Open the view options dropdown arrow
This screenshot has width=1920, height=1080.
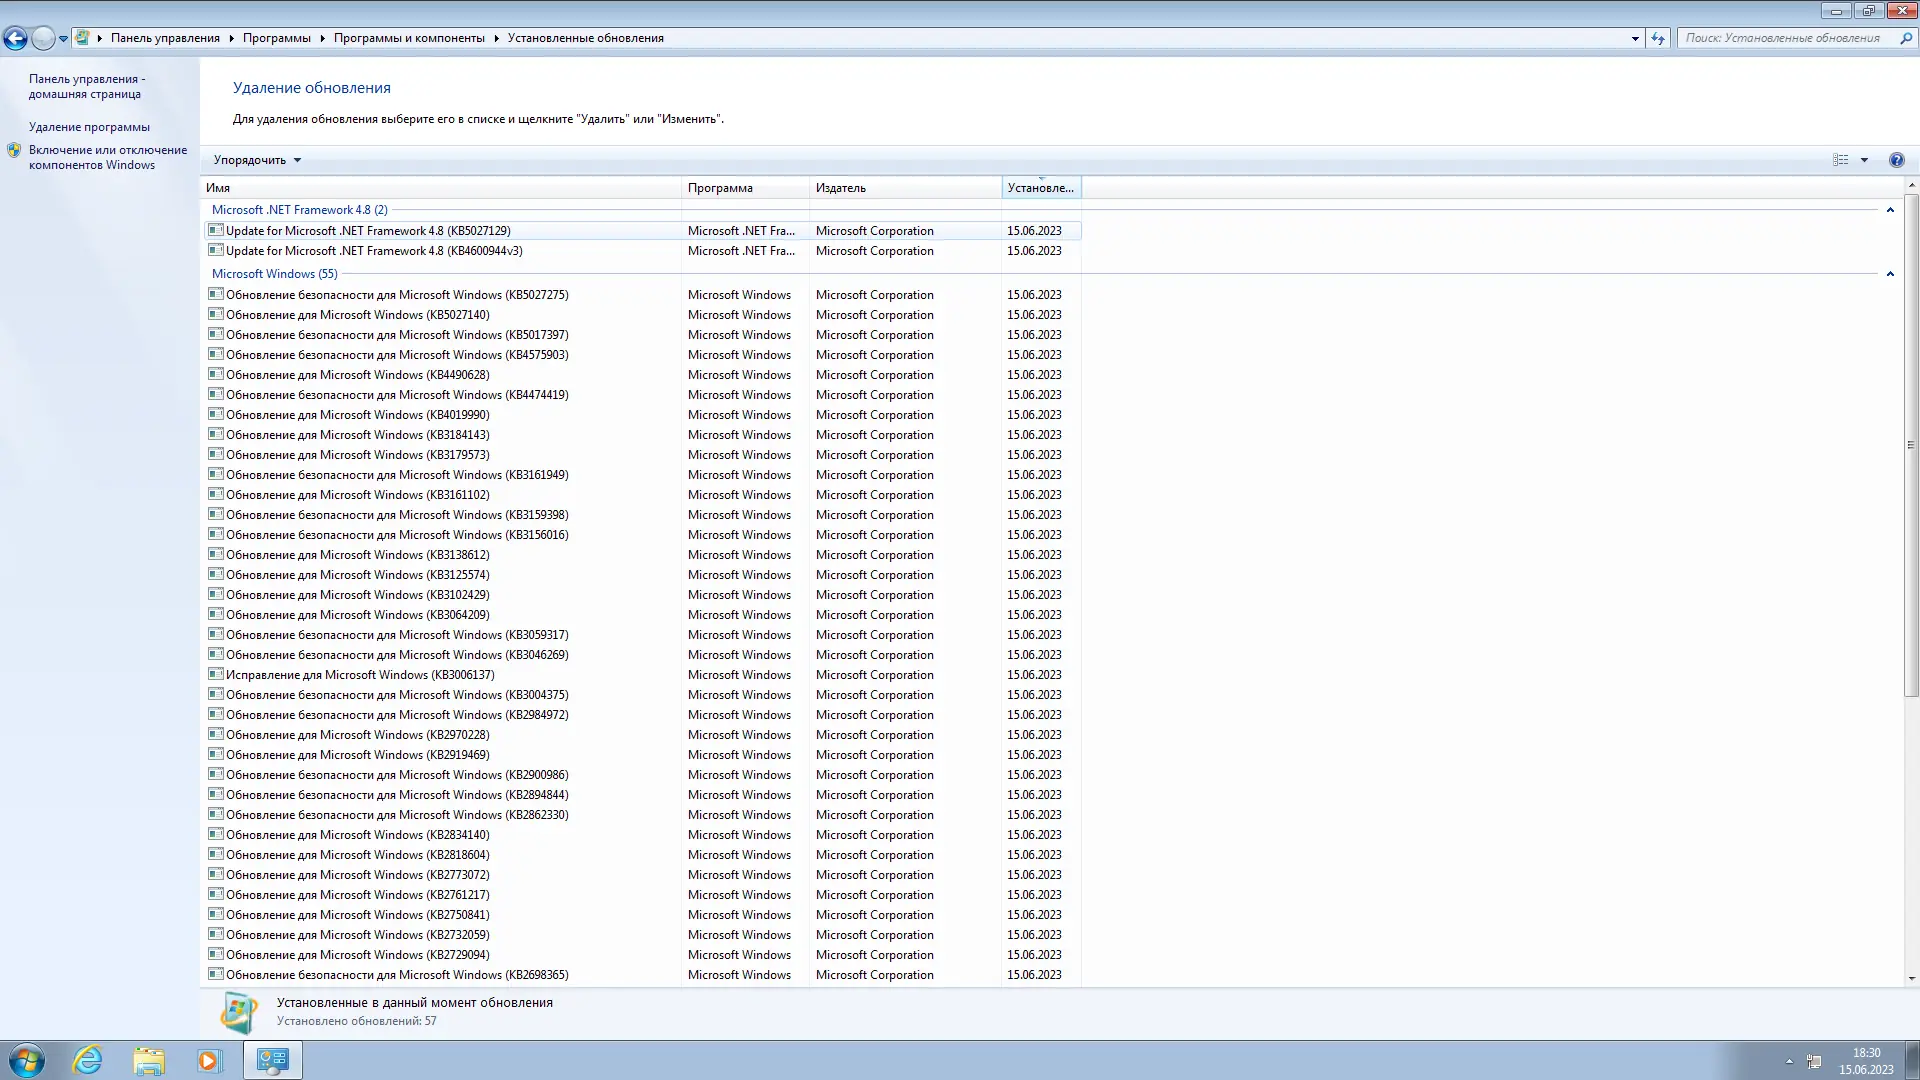click(x=1864, y=160)
